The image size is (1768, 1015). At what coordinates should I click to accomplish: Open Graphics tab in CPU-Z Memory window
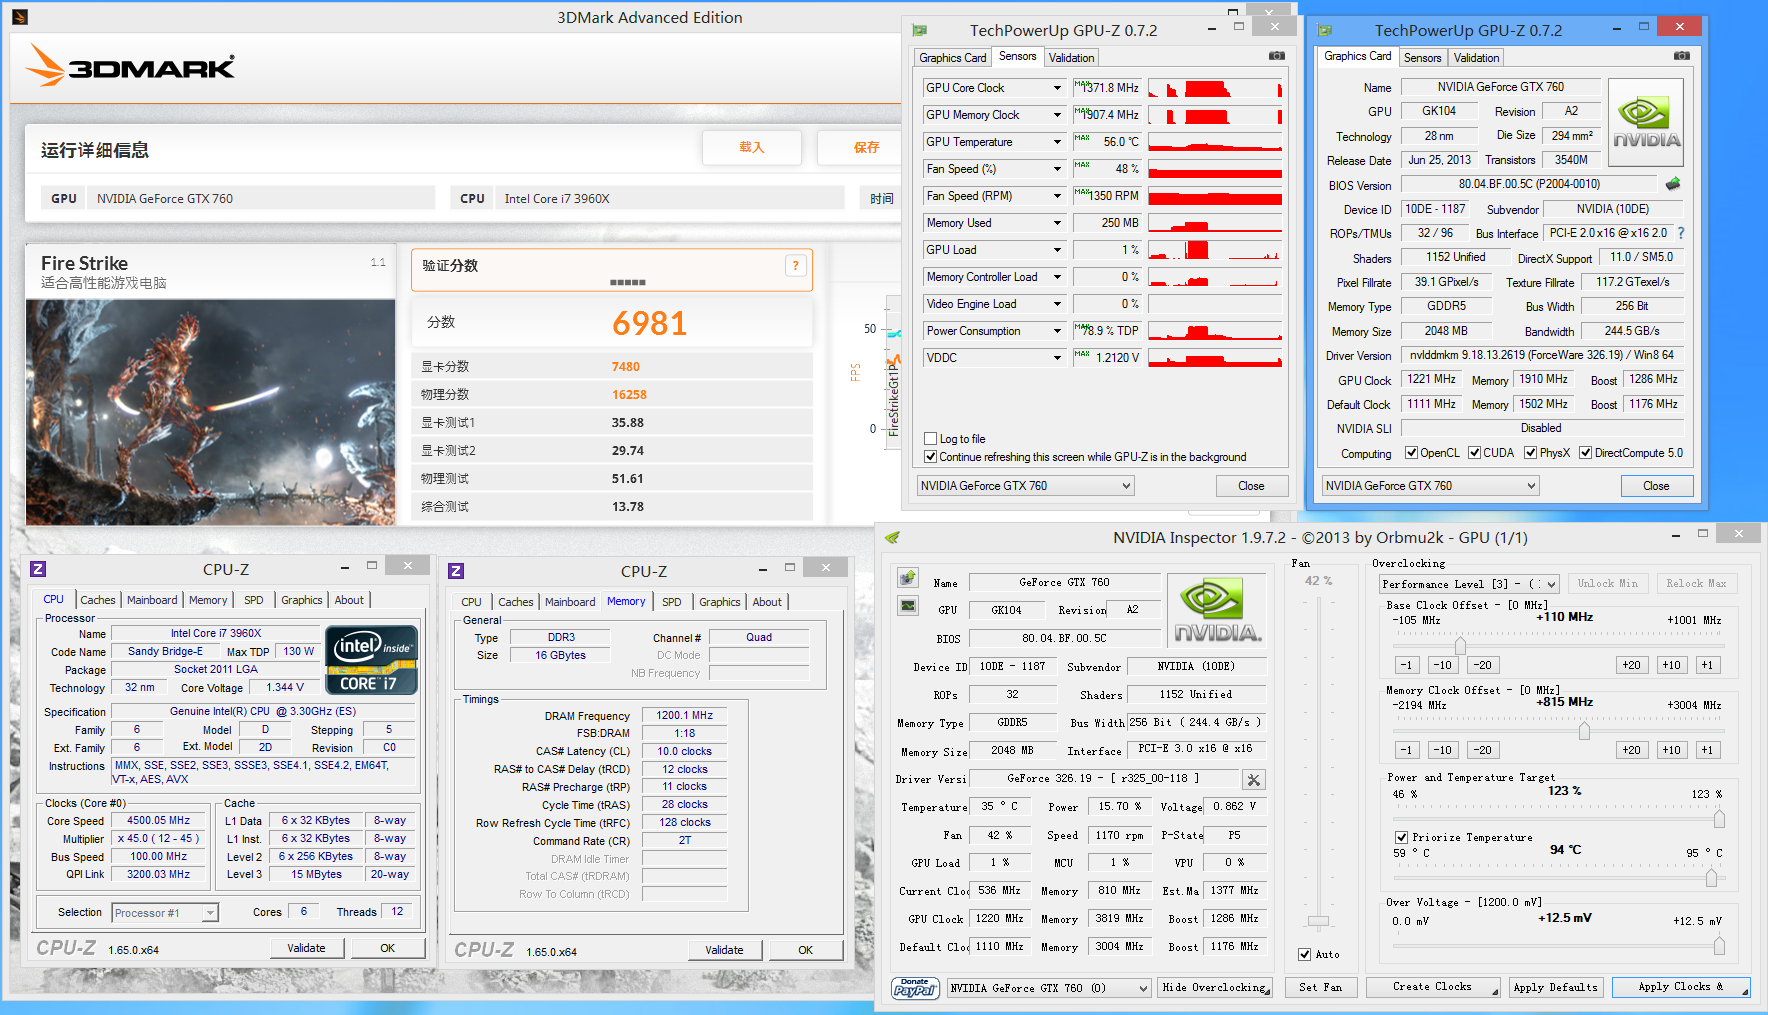(x=720, y=602)
